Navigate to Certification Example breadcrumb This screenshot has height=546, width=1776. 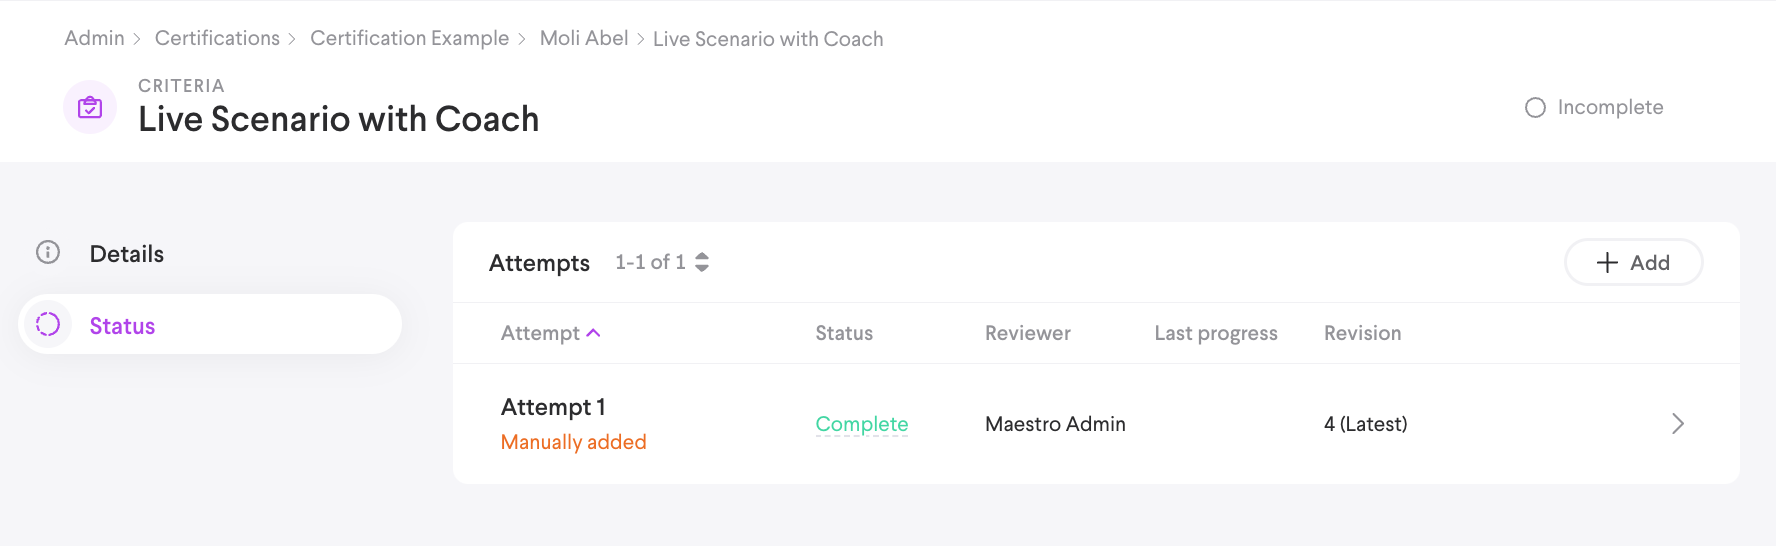click(x=409, y=38)
